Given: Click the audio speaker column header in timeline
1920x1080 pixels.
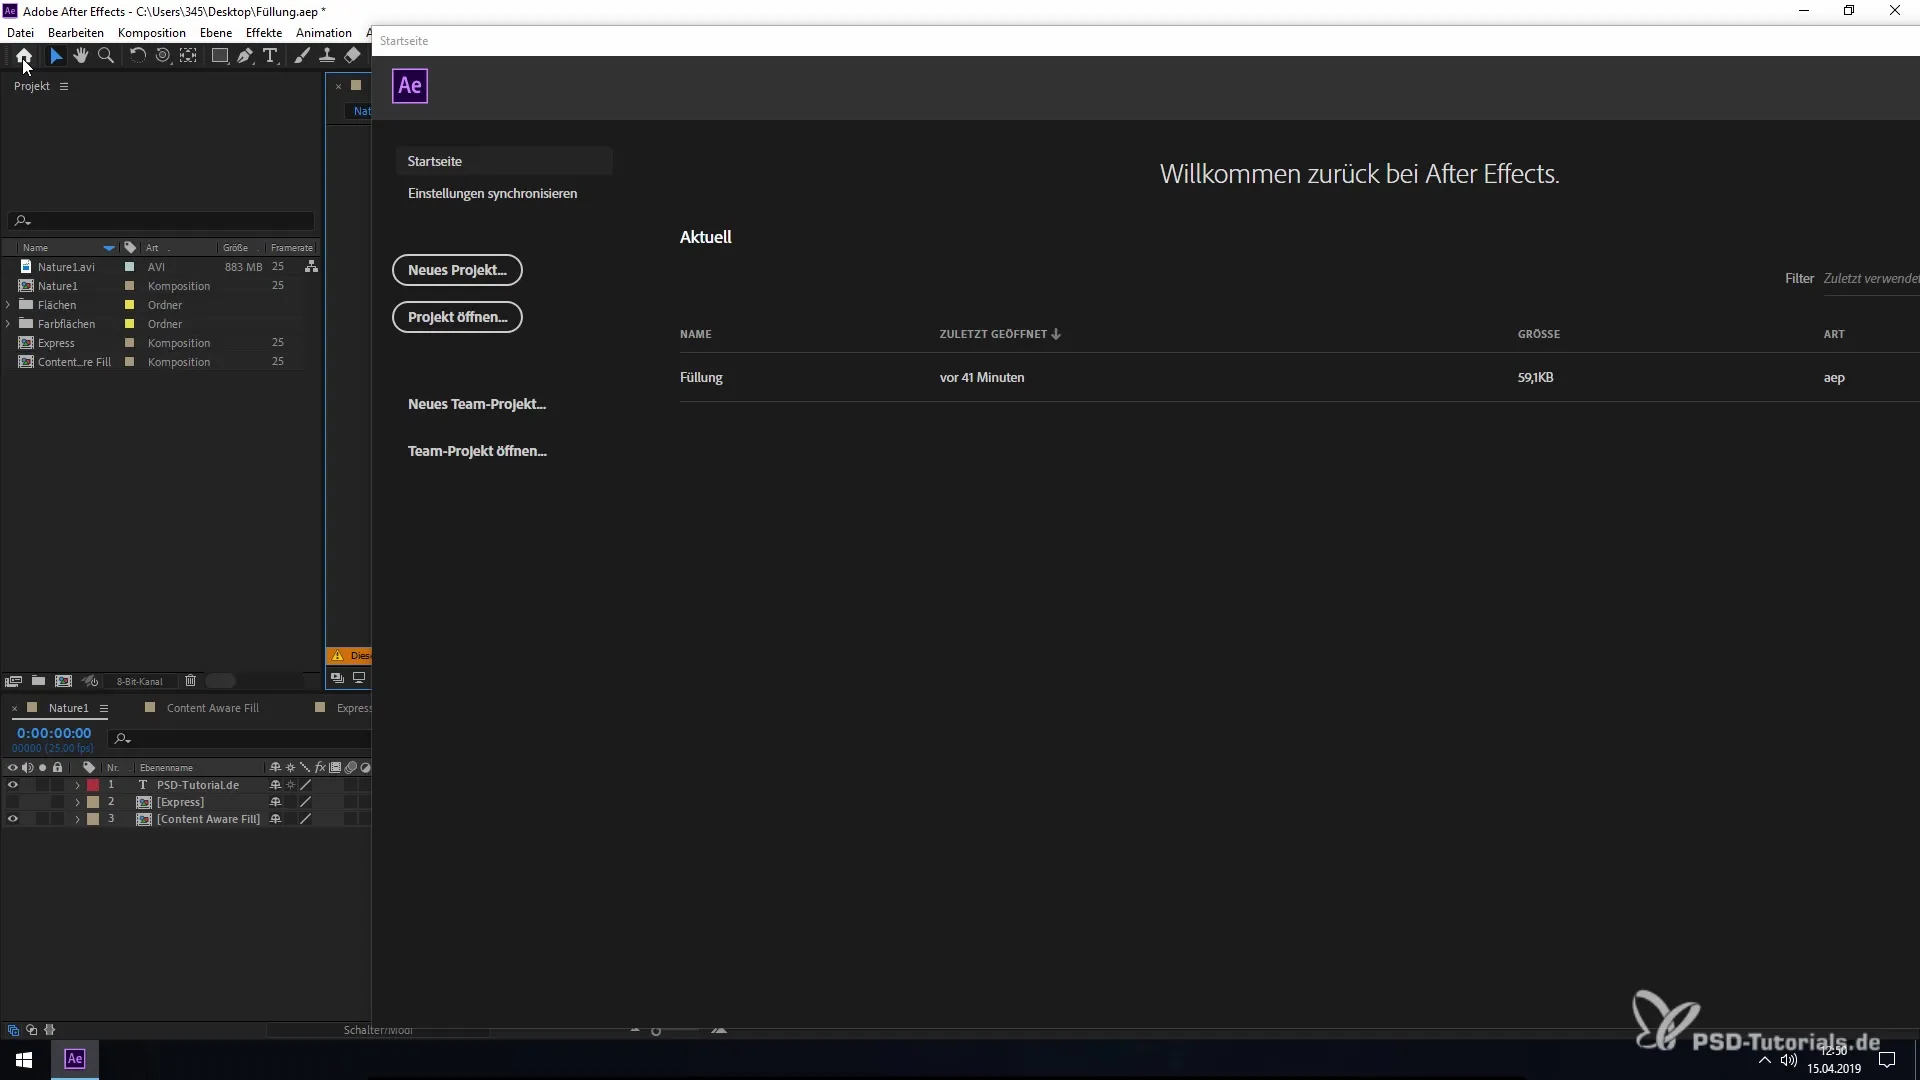Looking at the screenshot, I should pos(28,768).
